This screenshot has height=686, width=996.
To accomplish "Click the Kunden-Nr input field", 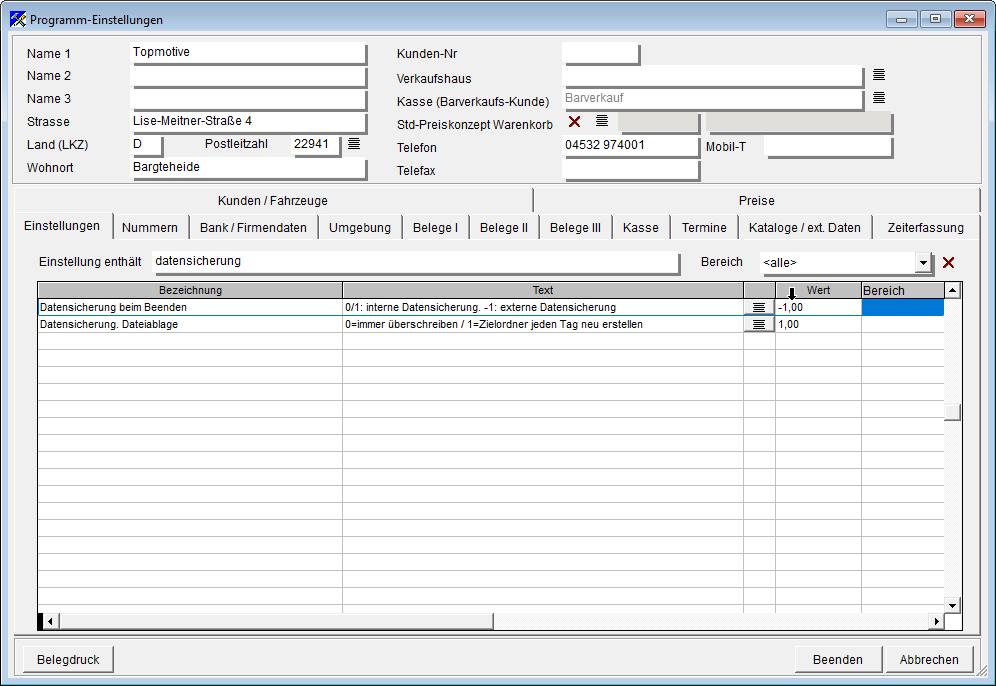I will (601, 53).
